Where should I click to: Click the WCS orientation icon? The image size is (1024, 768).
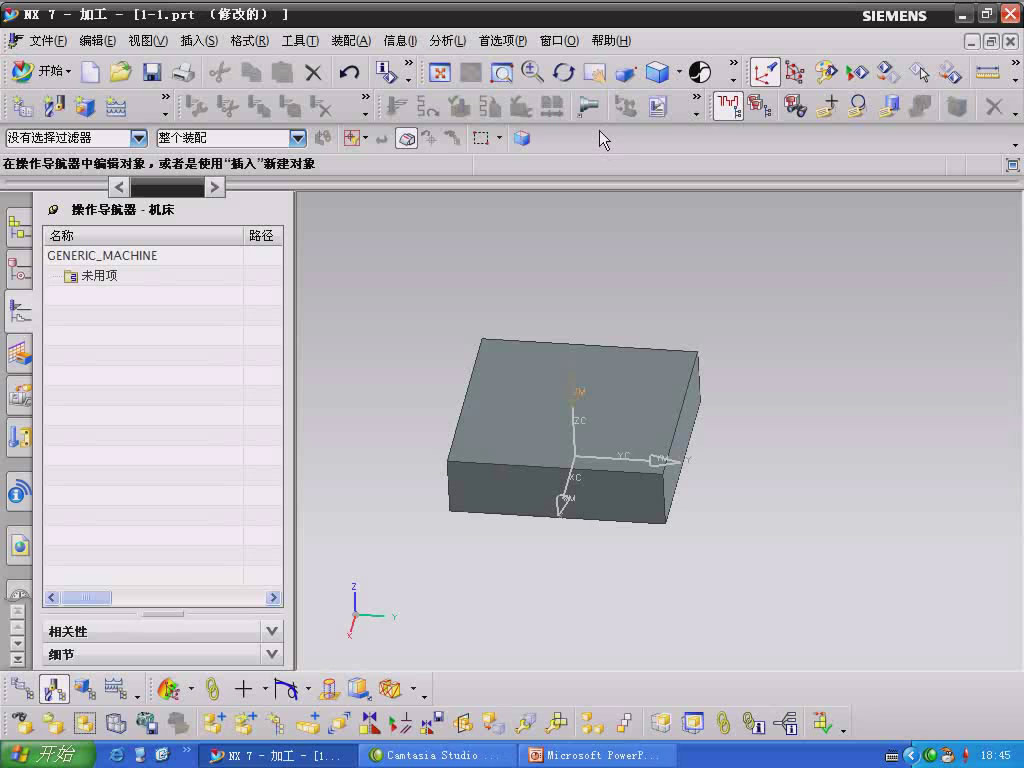click(764, 72)
